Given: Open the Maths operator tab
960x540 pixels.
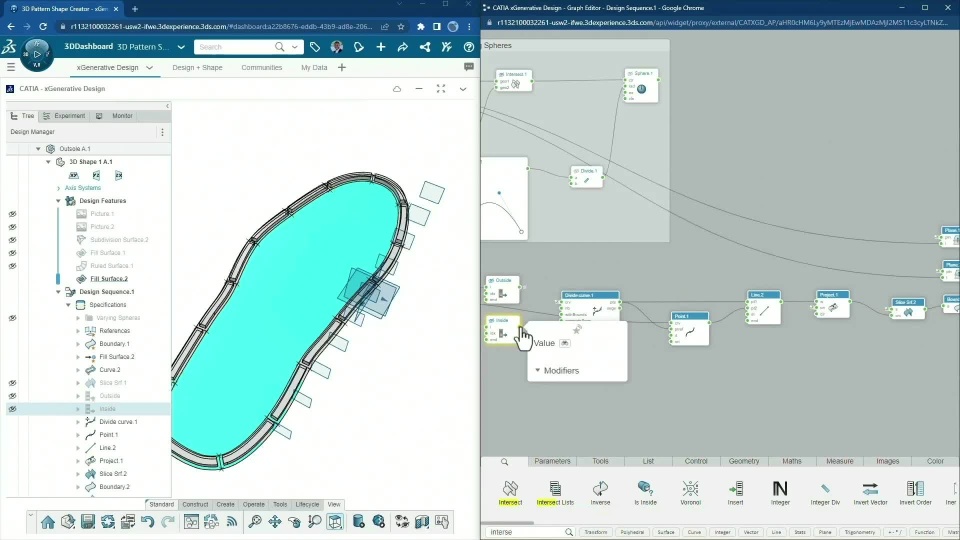Looking at the screenshot, I should coord(792,461).
